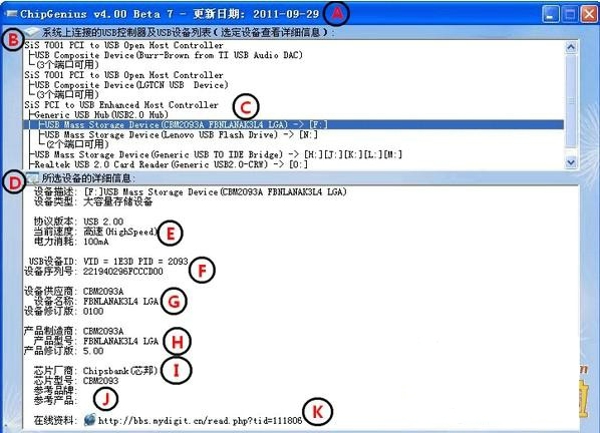Click the USB device list header icon
The width and height of the screenshot is (600, 433).
(33, 33)
